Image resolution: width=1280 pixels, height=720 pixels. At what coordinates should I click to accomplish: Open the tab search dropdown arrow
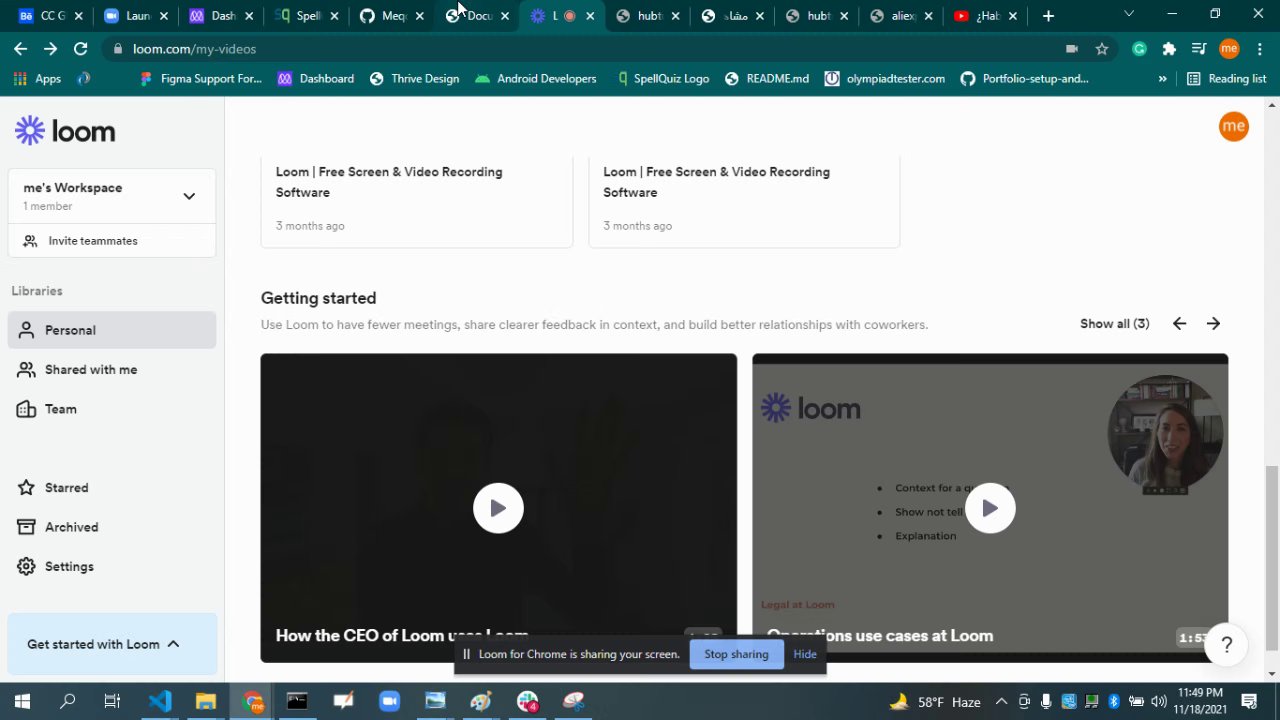coord(1129,15)
